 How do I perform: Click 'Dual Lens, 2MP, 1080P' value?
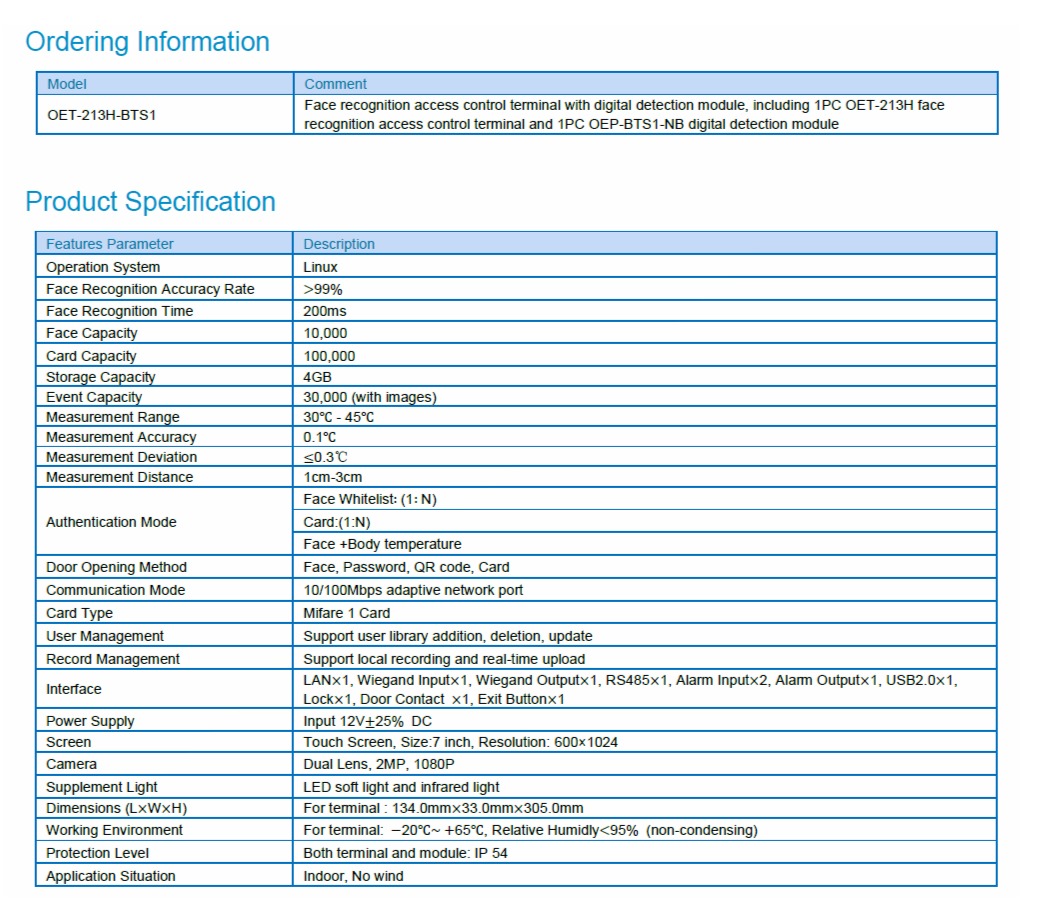point(379,764)
